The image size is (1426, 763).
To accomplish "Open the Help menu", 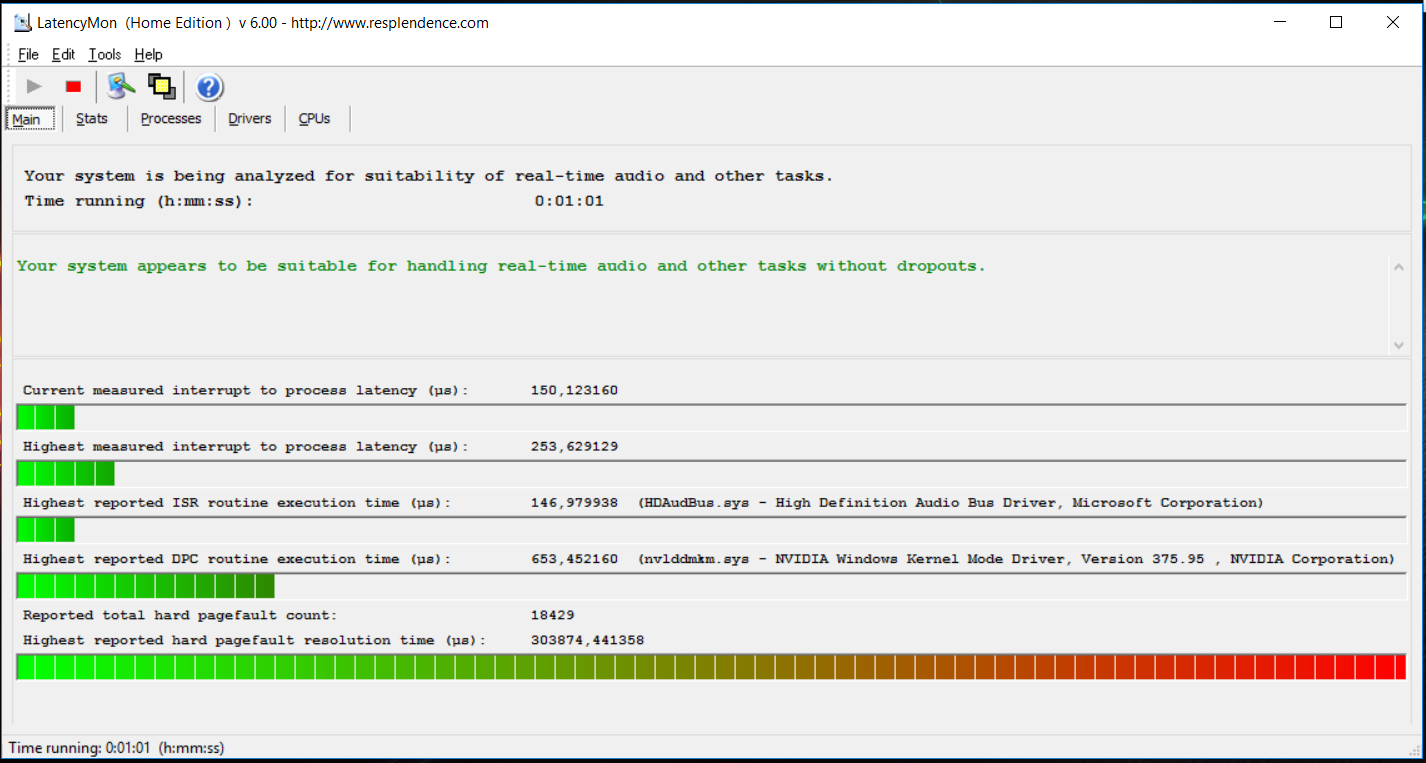I will coord(148,55).
